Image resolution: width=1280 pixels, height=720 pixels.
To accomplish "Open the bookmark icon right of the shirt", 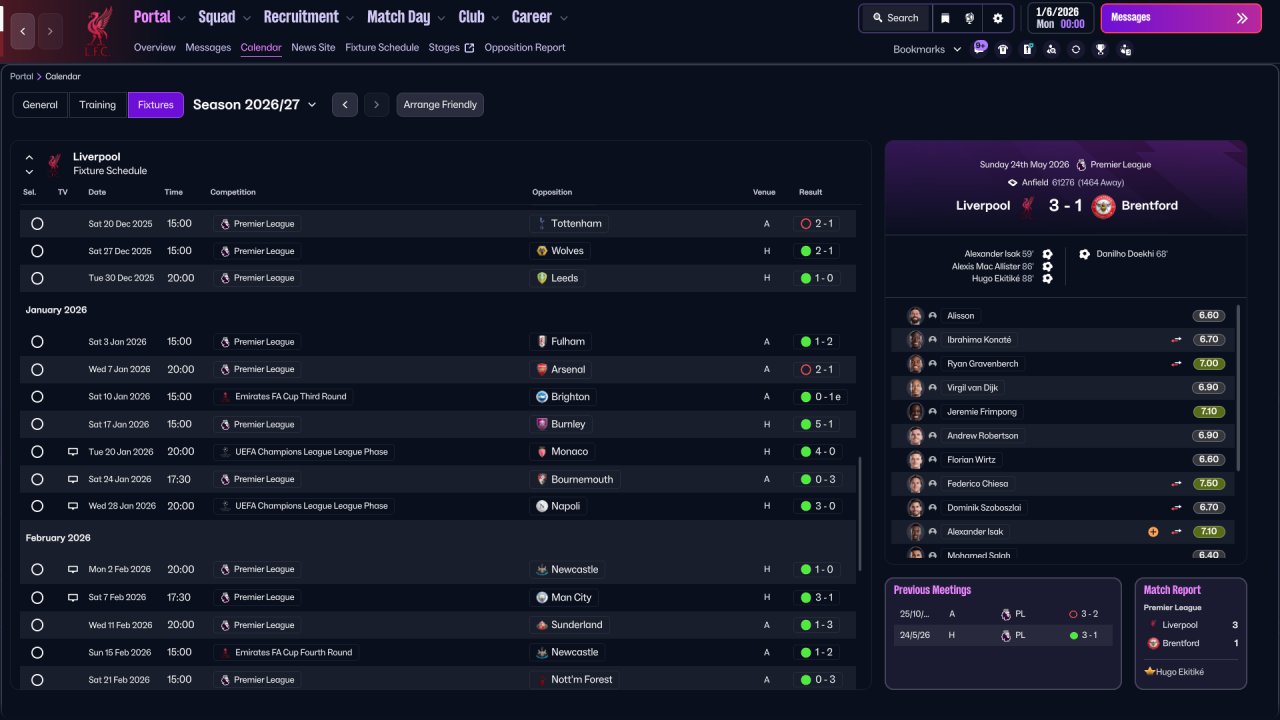I will coord(1027,49).
